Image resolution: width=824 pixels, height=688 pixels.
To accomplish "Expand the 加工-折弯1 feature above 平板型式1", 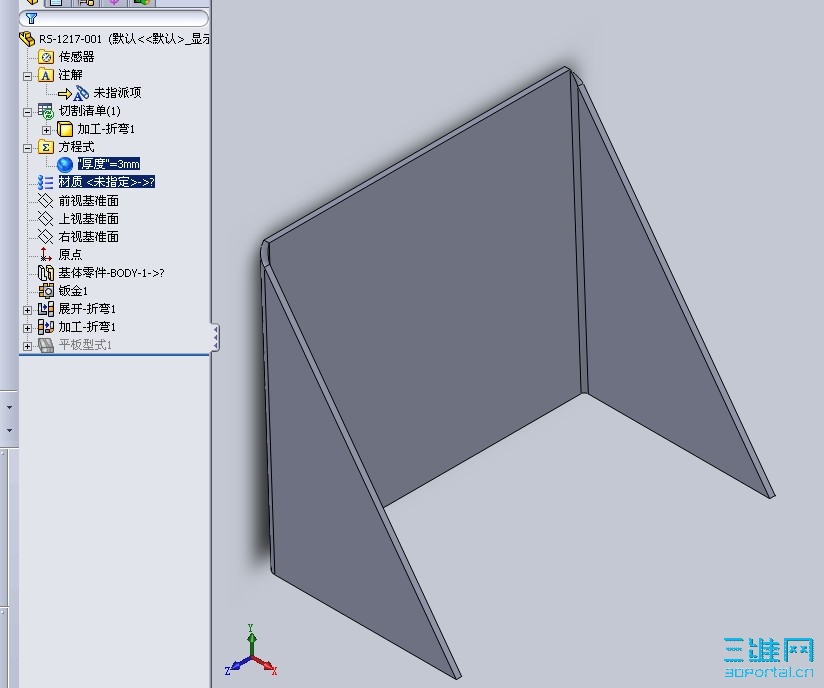I will pyautogui.click(x=27, y=328).
